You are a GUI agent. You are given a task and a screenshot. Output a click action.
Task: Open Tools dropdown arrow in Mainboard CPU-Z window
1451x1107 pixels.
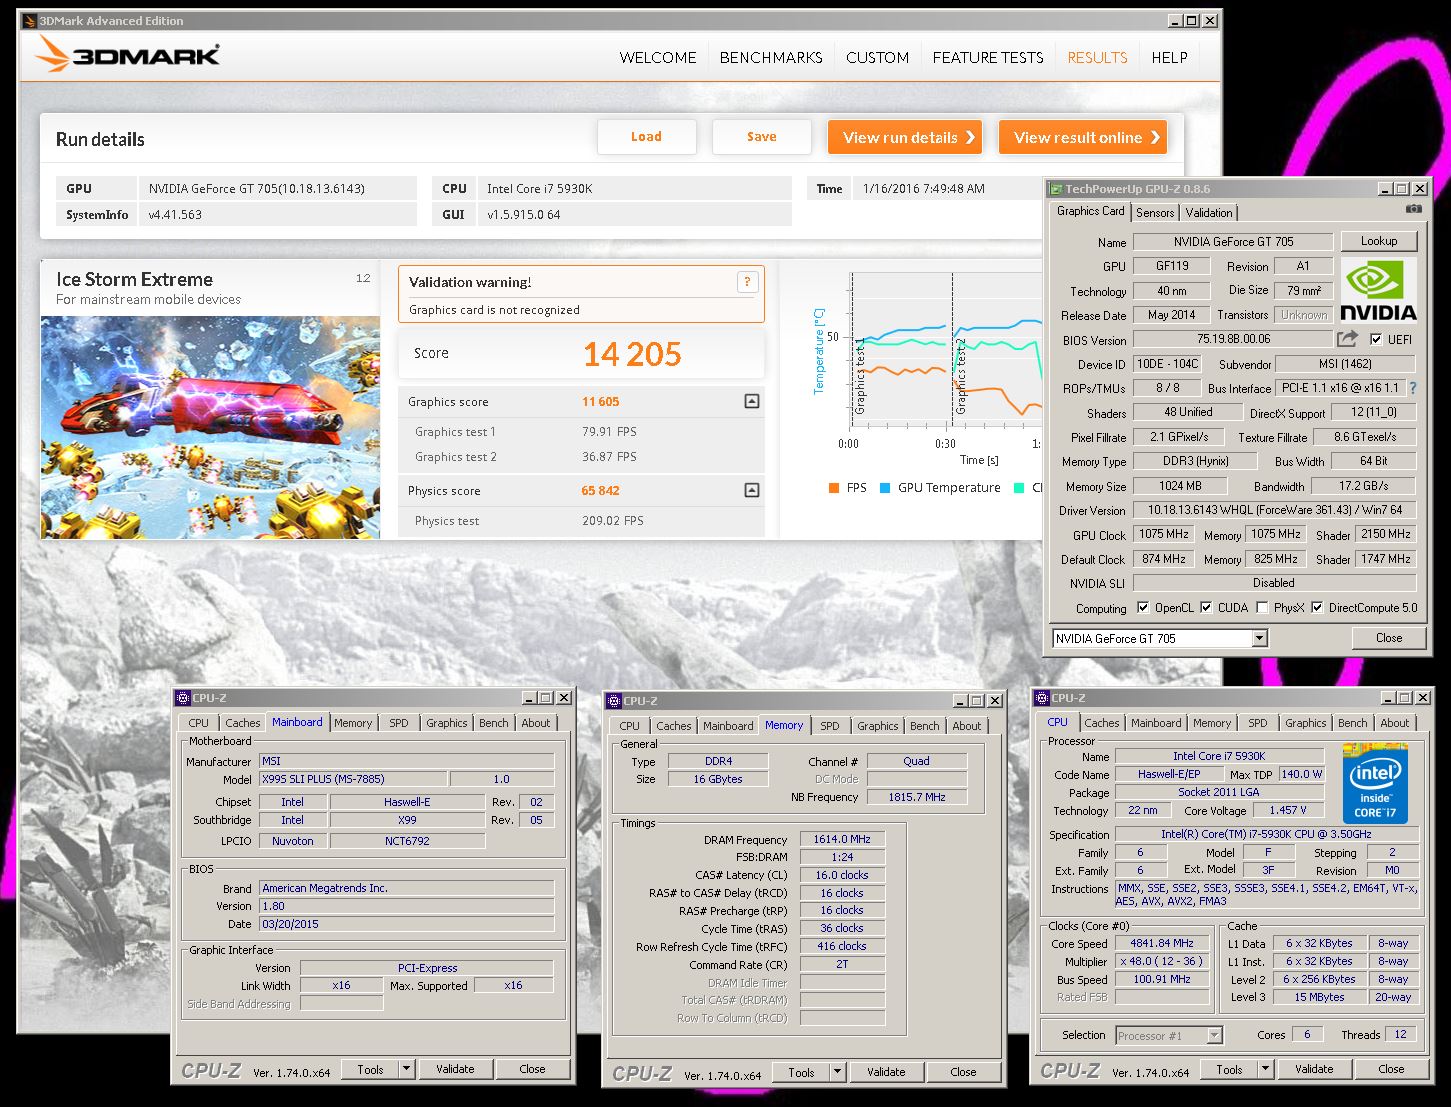coord(406,1069)
